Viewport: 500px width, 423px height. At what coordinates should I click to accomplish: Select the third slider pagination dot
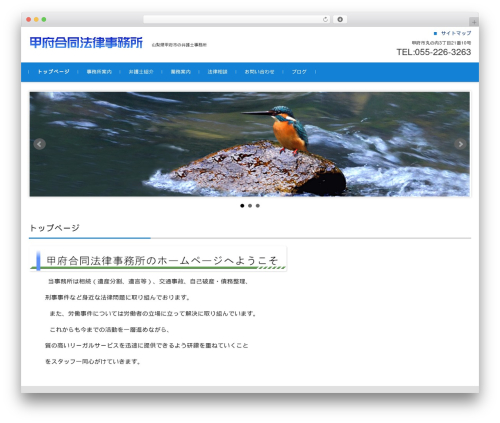[258, 206]
